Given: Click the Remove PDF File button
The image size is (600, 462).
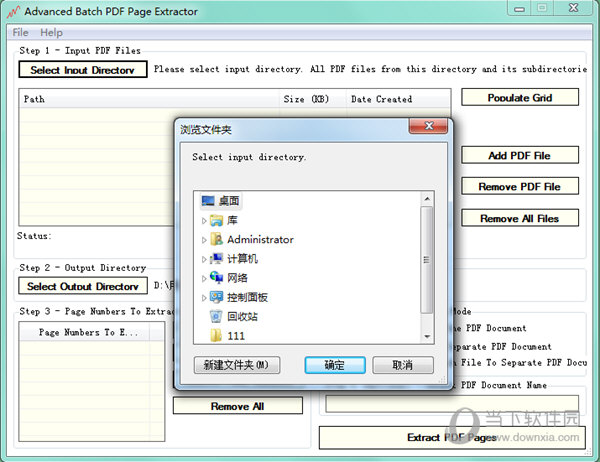Looking at the screenshot, I should point(520,186).
